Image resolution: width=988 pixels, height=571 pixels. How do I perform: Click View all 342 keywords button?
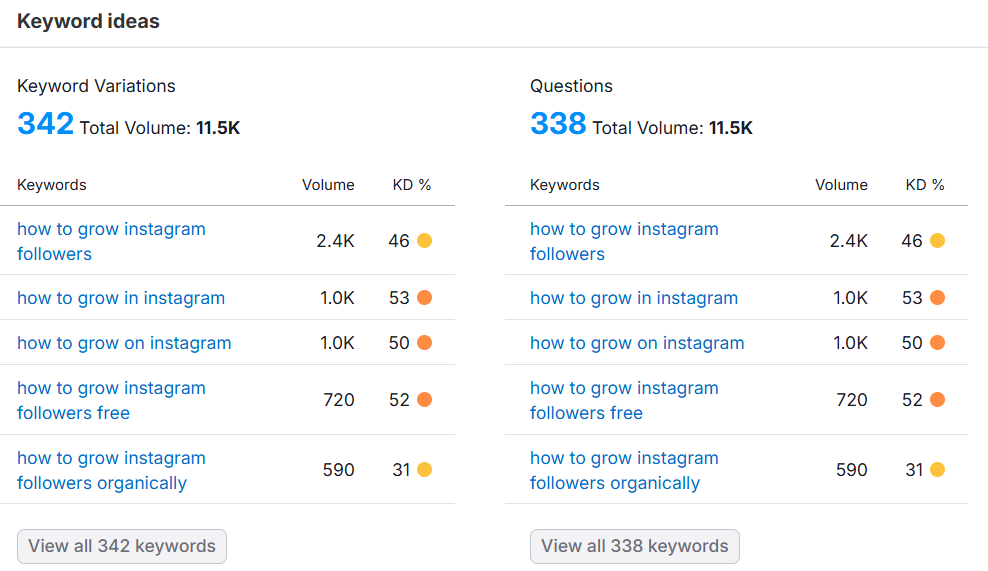click(122, 546)
